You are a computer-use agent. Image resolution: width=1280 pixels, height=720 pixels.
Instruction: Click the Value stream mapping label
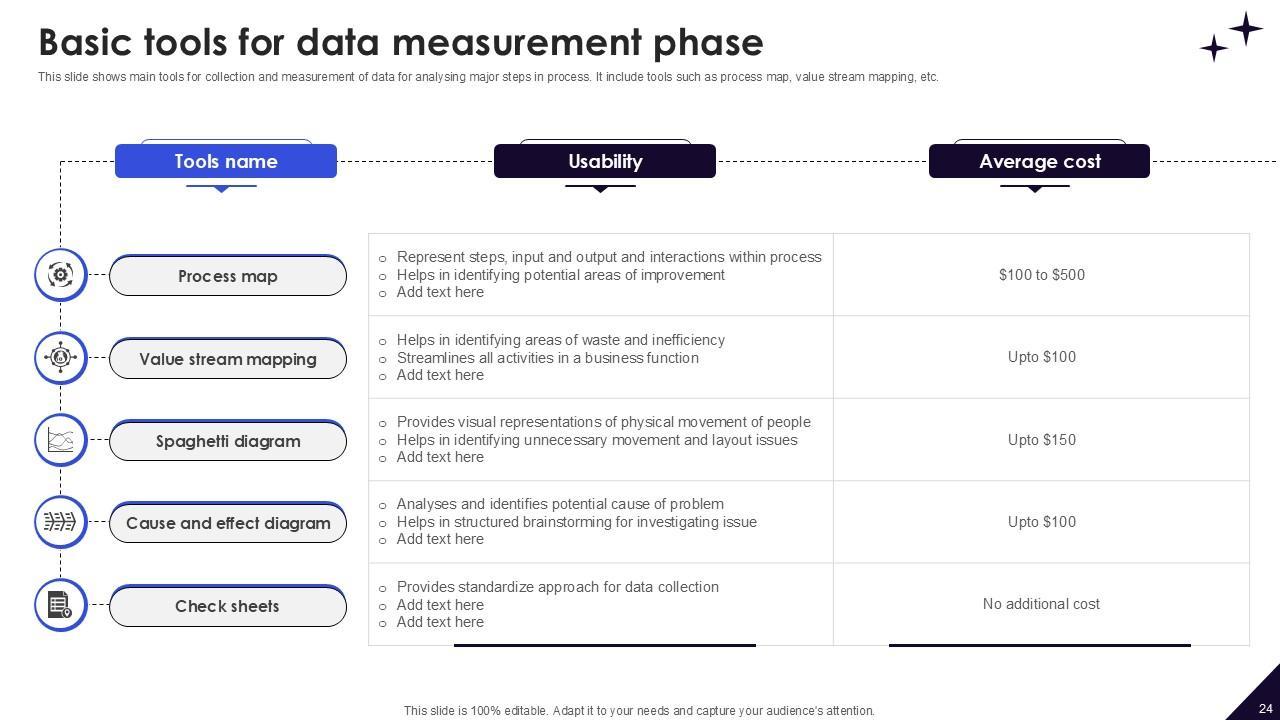pyautogui.click(x=228, y=359)
